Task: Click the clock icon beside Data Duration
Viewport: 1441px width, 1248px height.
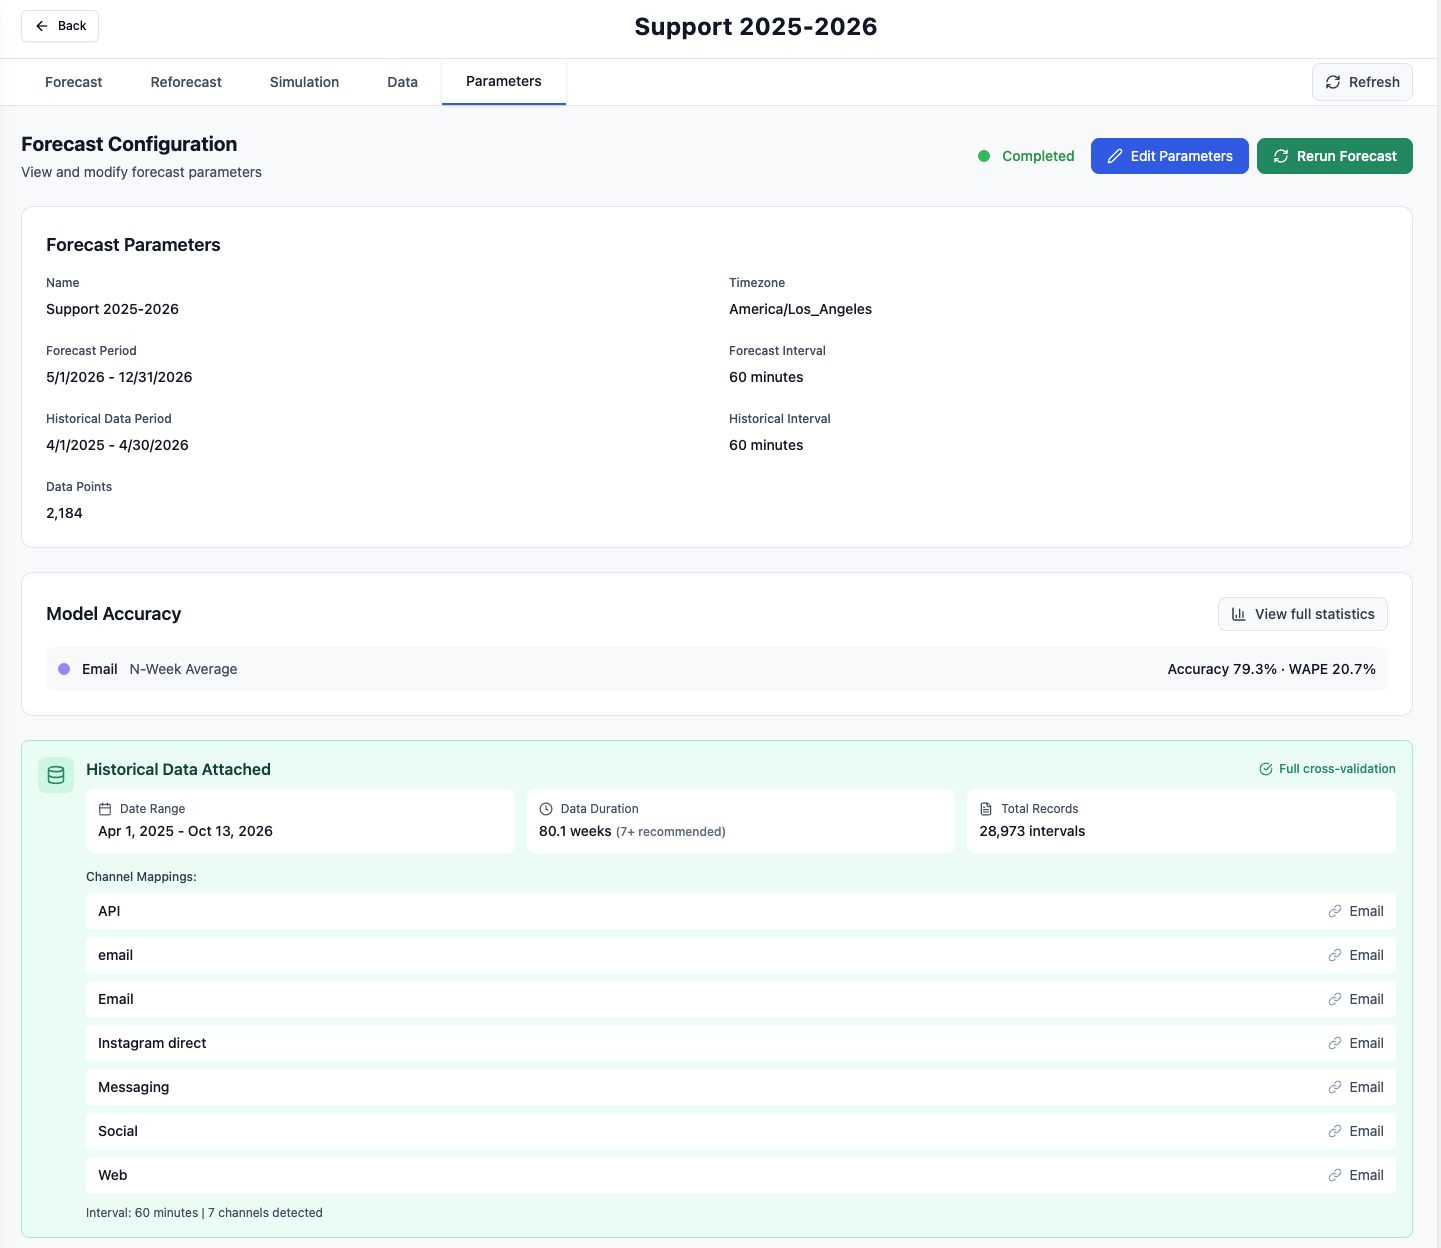Action: [x=546, y=809]
